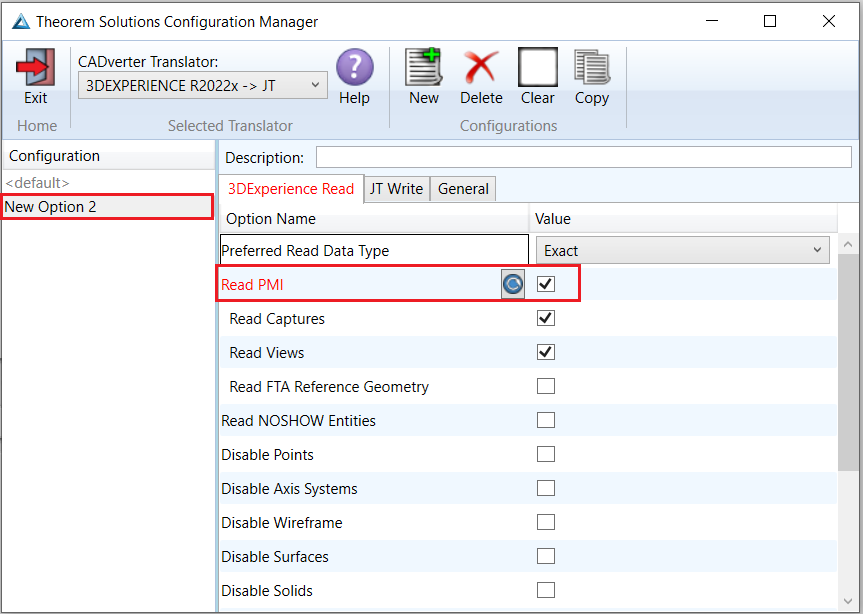Check the Disable Points box
This screenshot has width=863, height=614.
[546, 454]
